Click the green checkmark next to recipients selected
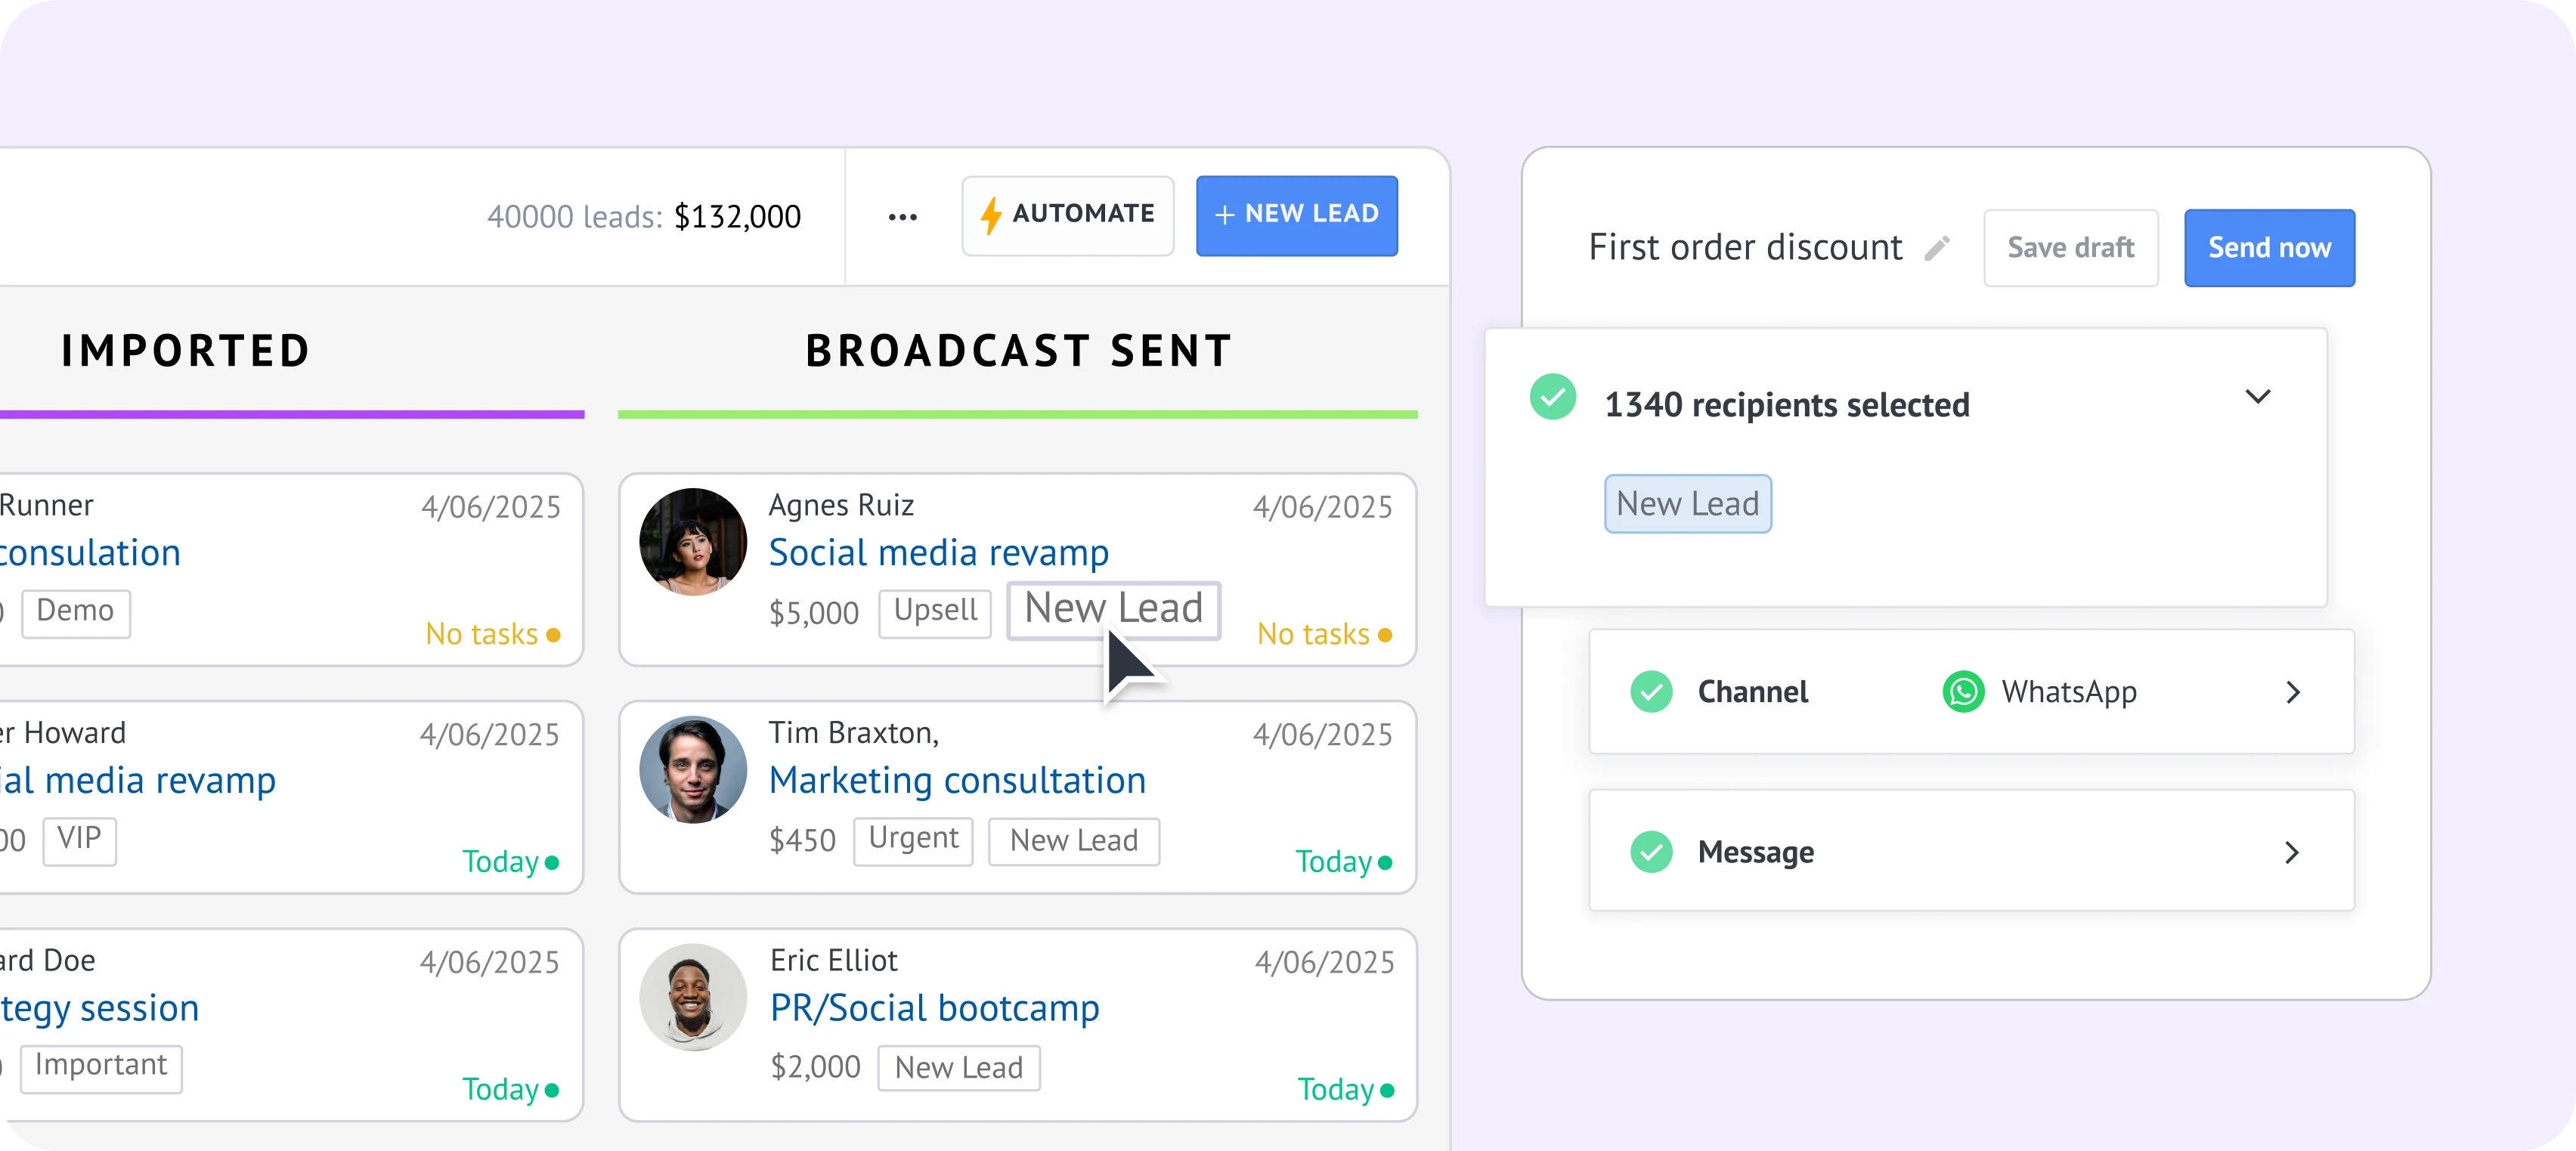 pyautogui.click(x=1553, y=397)
